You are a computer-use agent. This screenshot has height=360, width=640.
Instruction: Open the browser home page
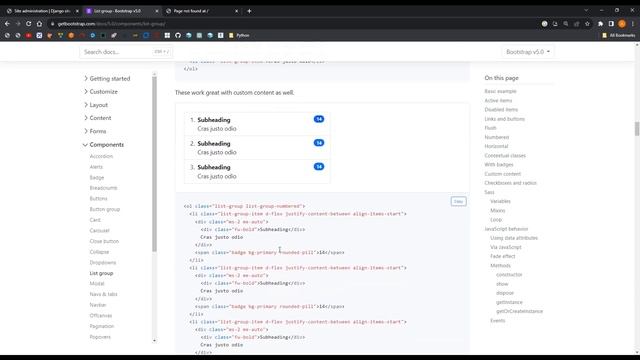click(39, 24)
